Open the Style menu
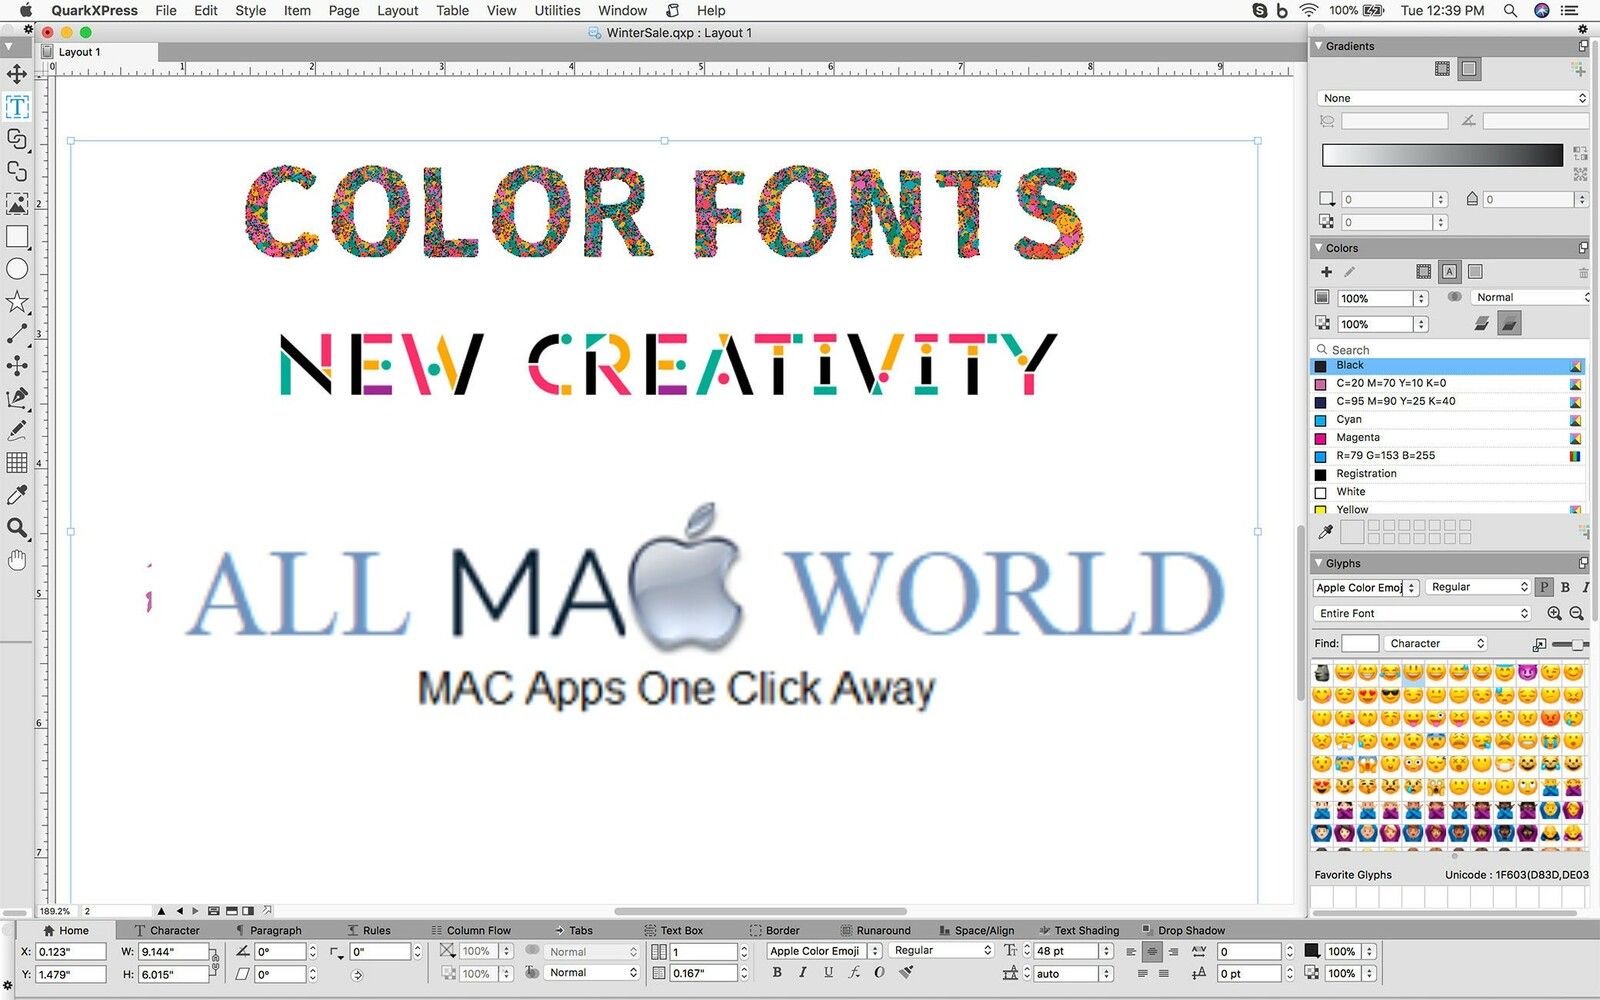1600x1000 pixels. [250, 10]
